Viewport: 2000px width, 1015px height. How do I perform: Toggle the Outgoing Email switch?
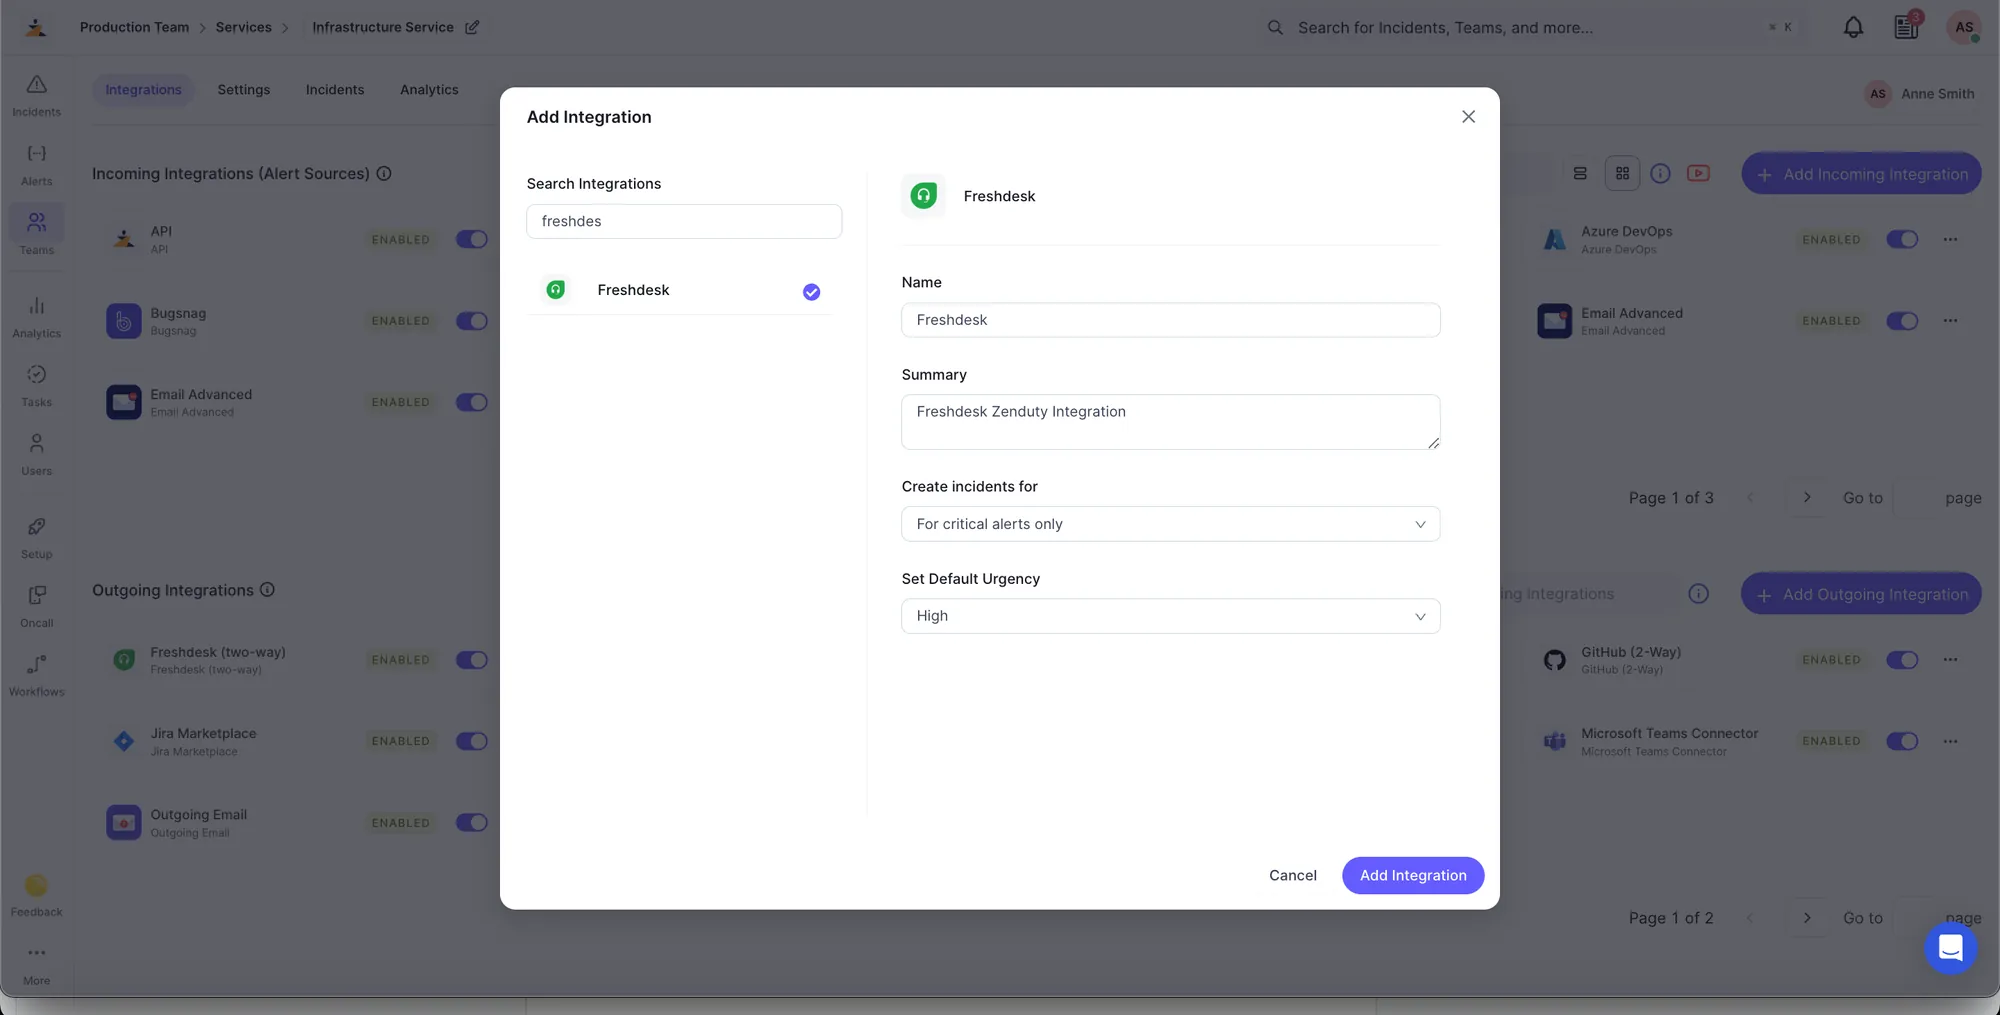coord(472,822)
